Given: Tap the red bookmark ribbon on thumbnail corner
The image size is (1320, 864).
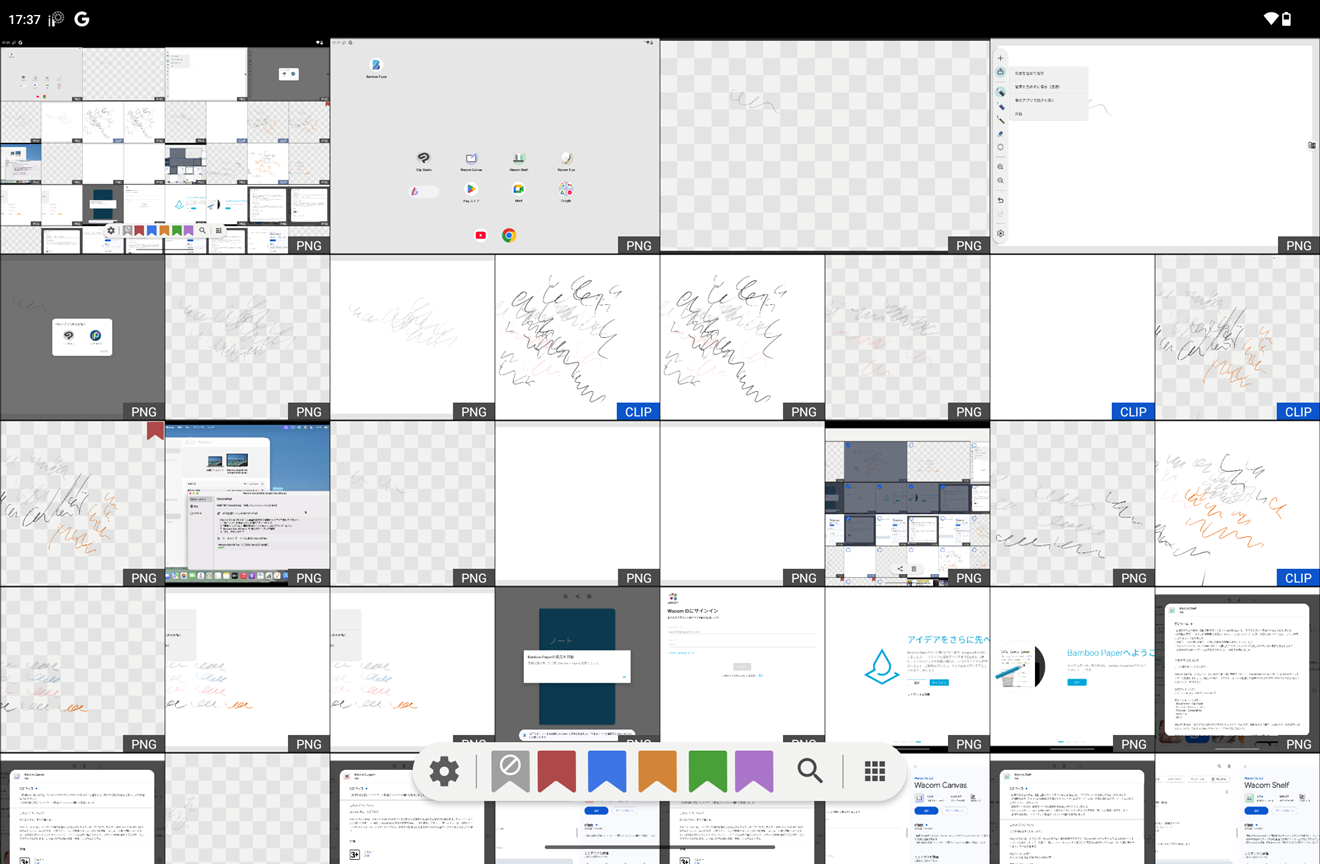Looking at the screenshot, I should [x=155, y=430].
